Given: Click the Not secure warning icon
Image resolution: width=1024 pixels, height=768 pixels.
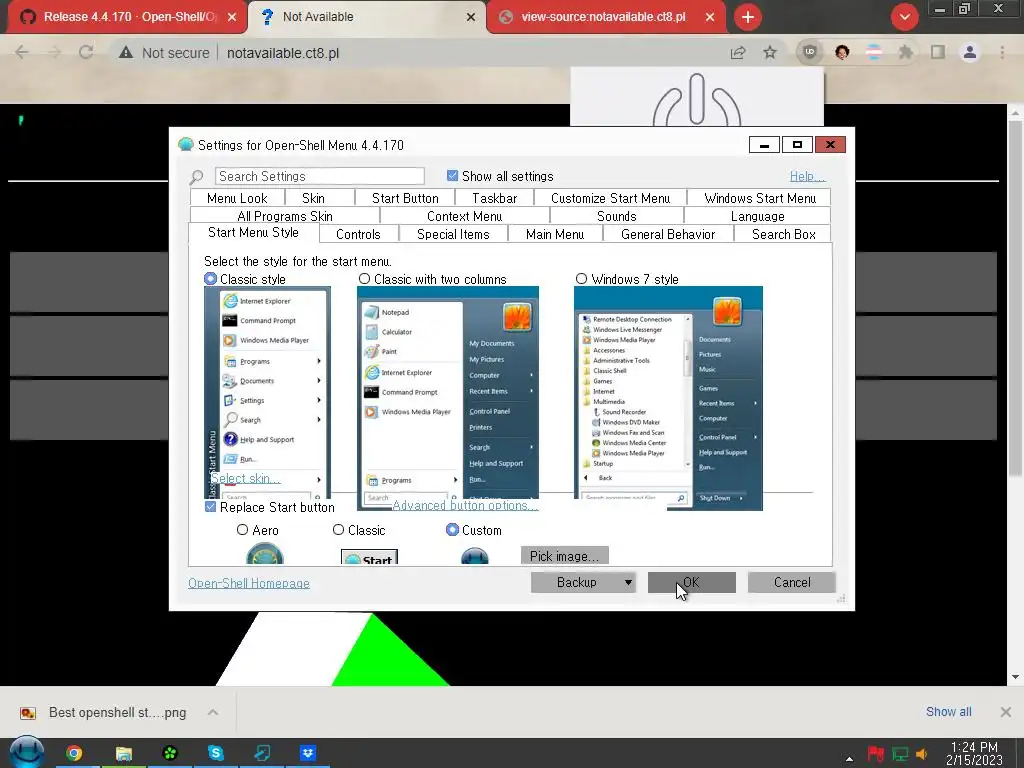Looking at the screenshot, I should [x=126, y=53].
